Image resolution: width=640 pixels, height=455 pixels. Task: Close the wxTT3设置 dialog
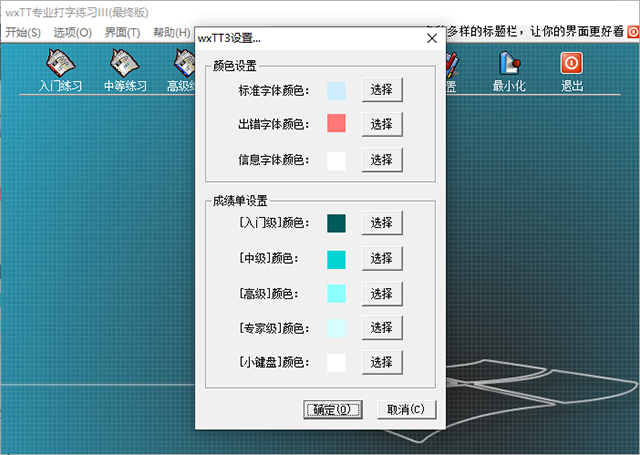(x=432, y=38)
